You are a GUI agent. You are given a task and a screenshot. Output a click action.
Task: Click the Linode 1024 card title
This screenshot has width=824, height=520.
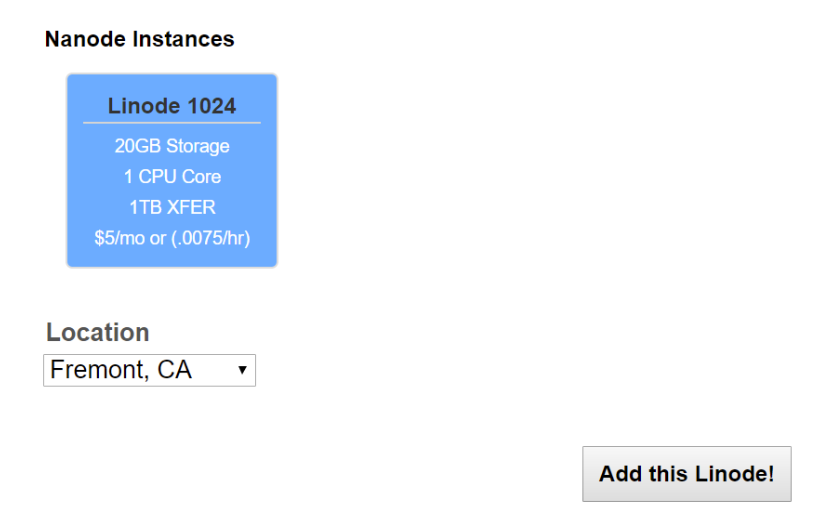coord(171,106)
